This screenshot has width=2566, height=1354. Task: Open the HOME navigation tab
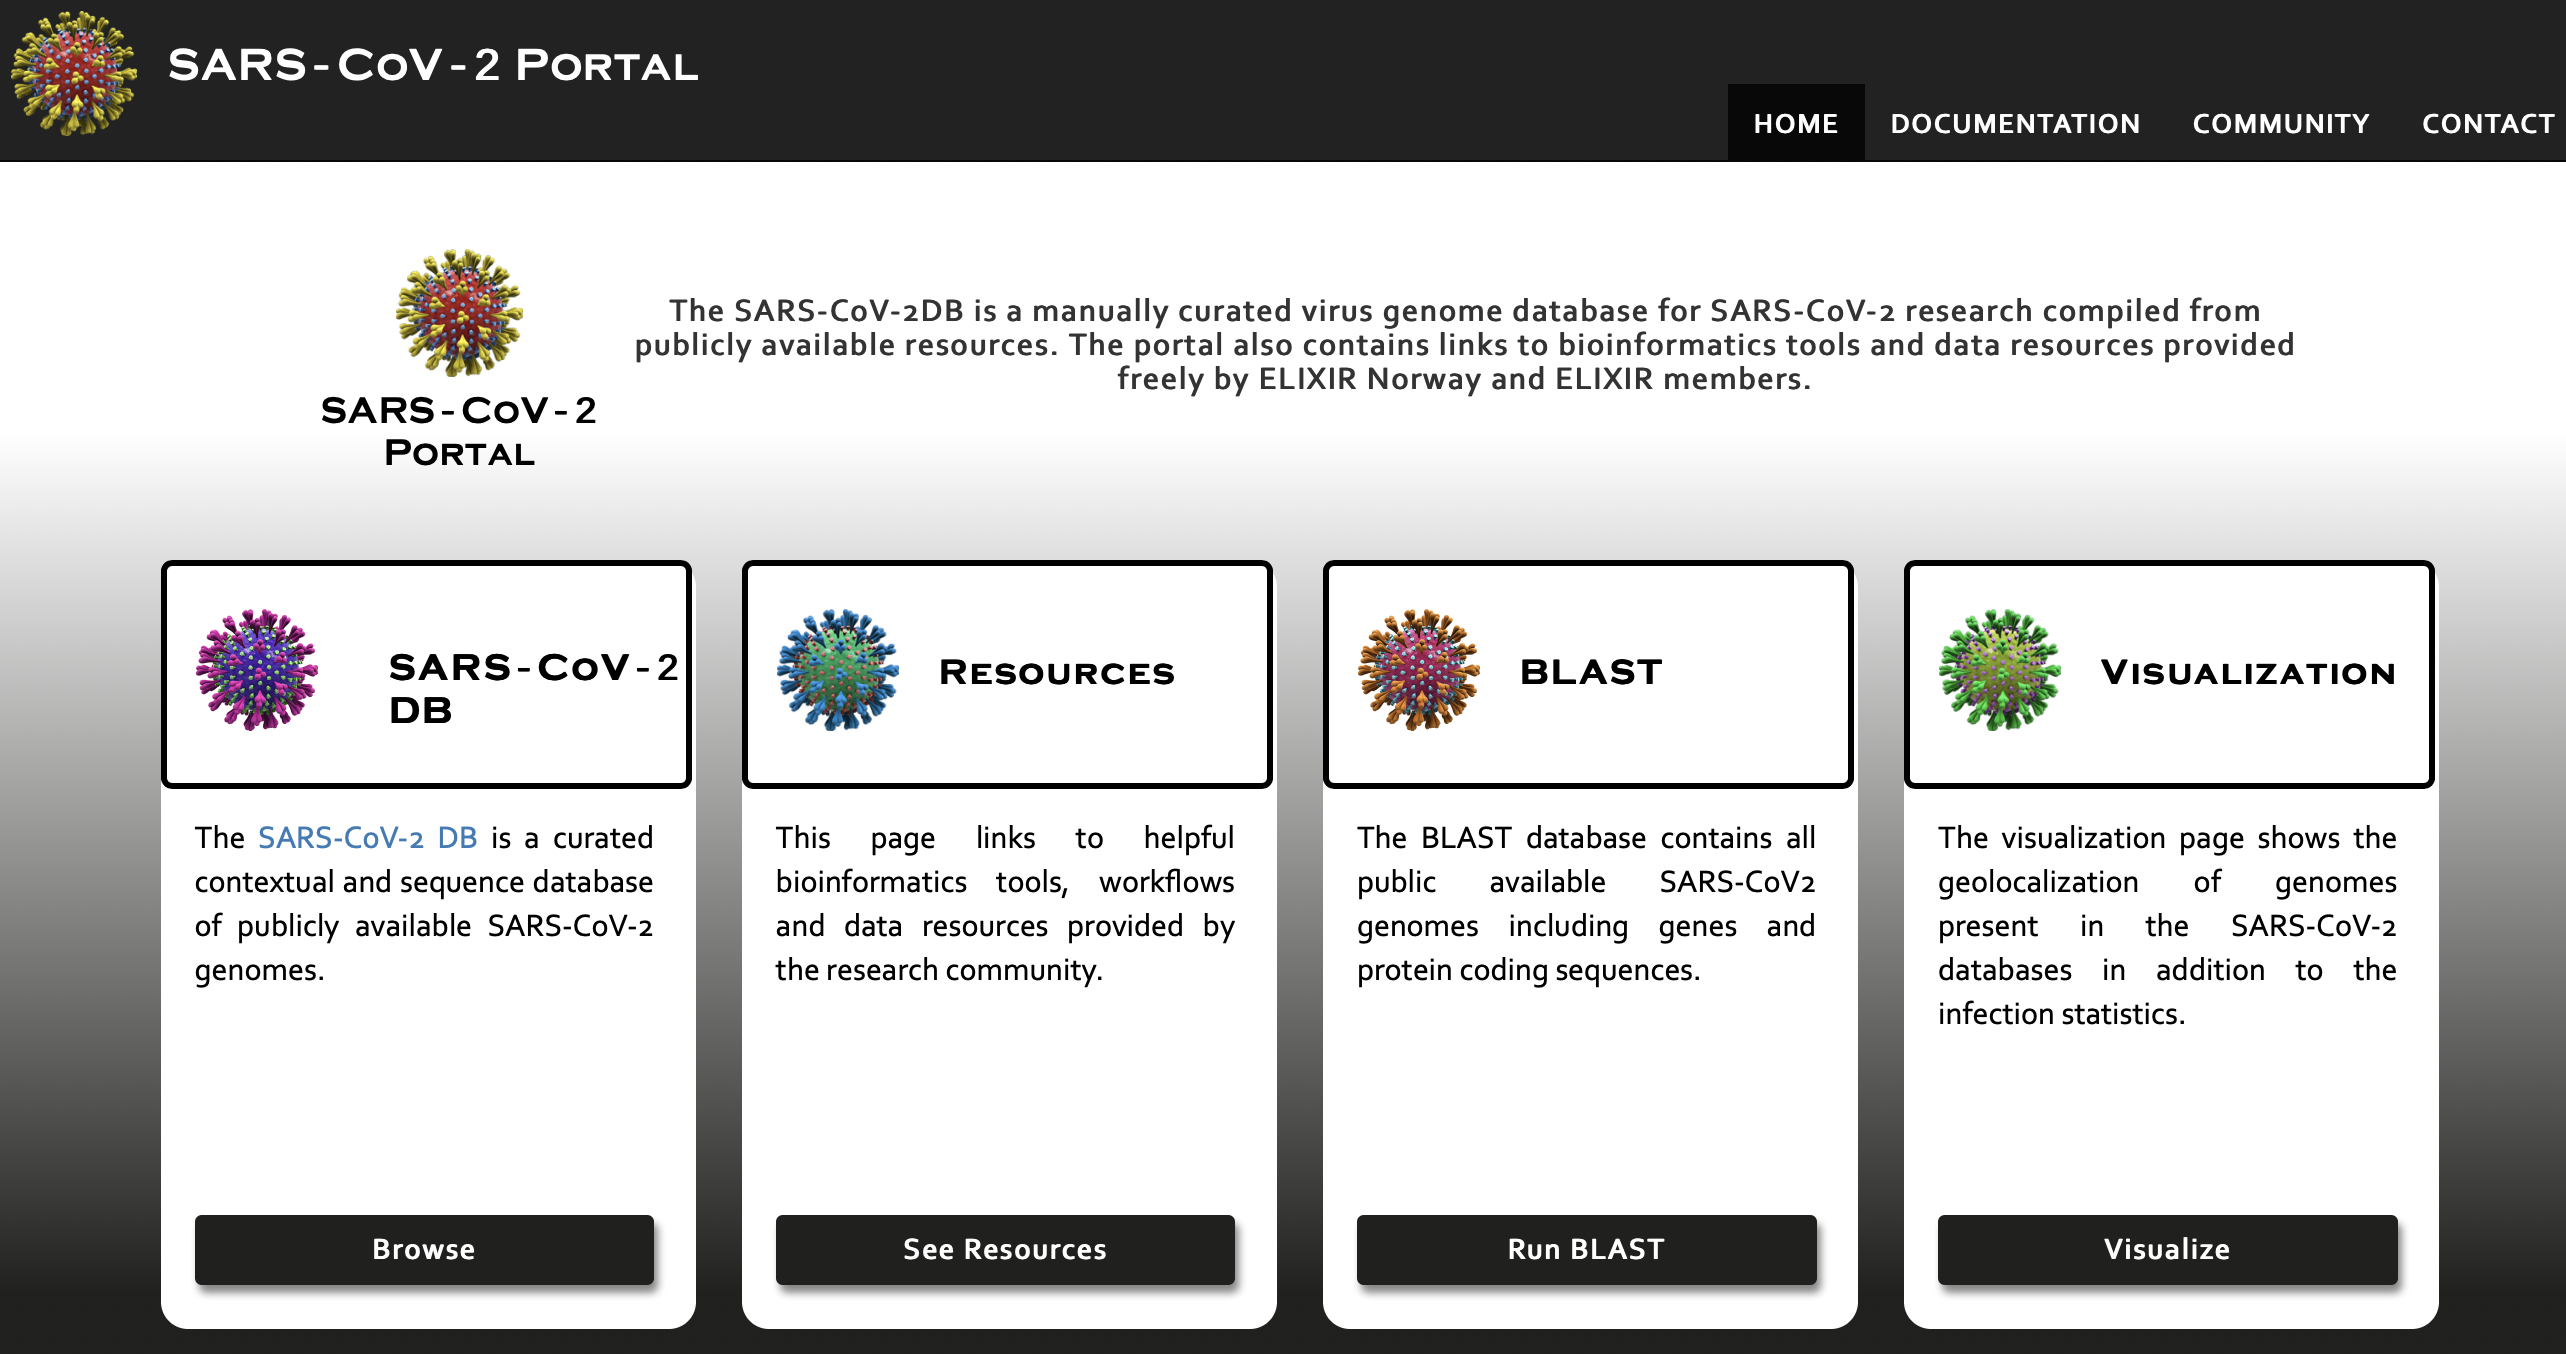point(1795,122)
